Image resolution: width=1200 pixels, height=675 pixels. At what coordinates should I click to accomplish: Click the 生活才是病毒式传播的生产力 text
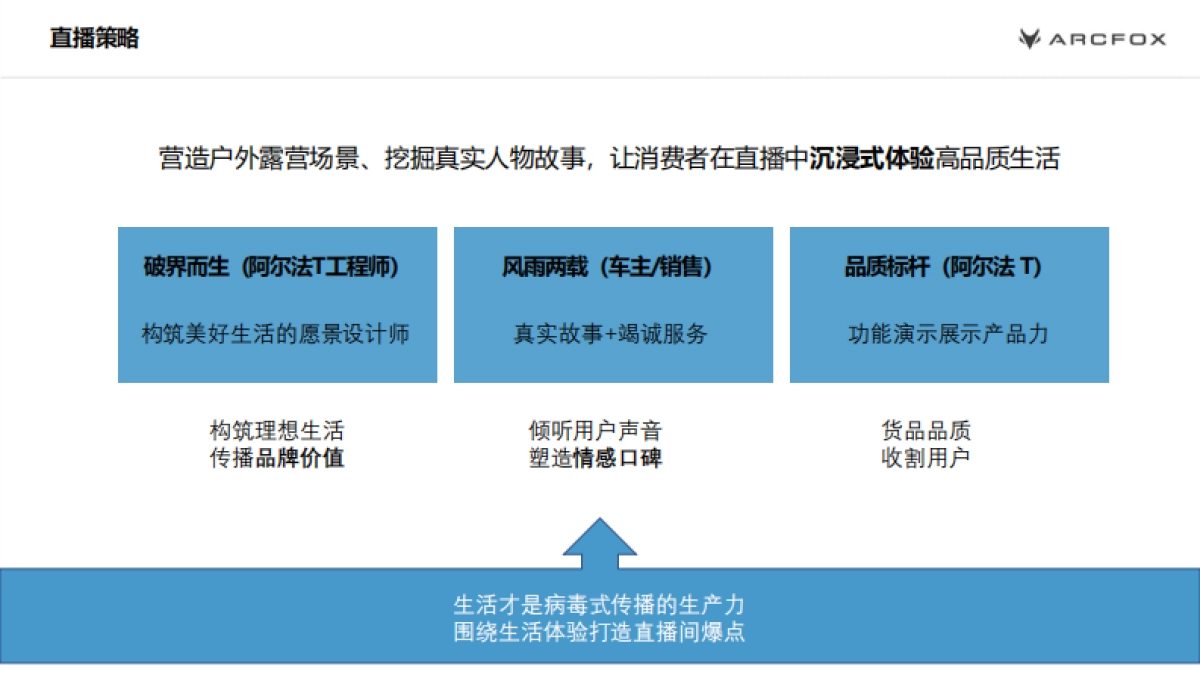point(600,604)
